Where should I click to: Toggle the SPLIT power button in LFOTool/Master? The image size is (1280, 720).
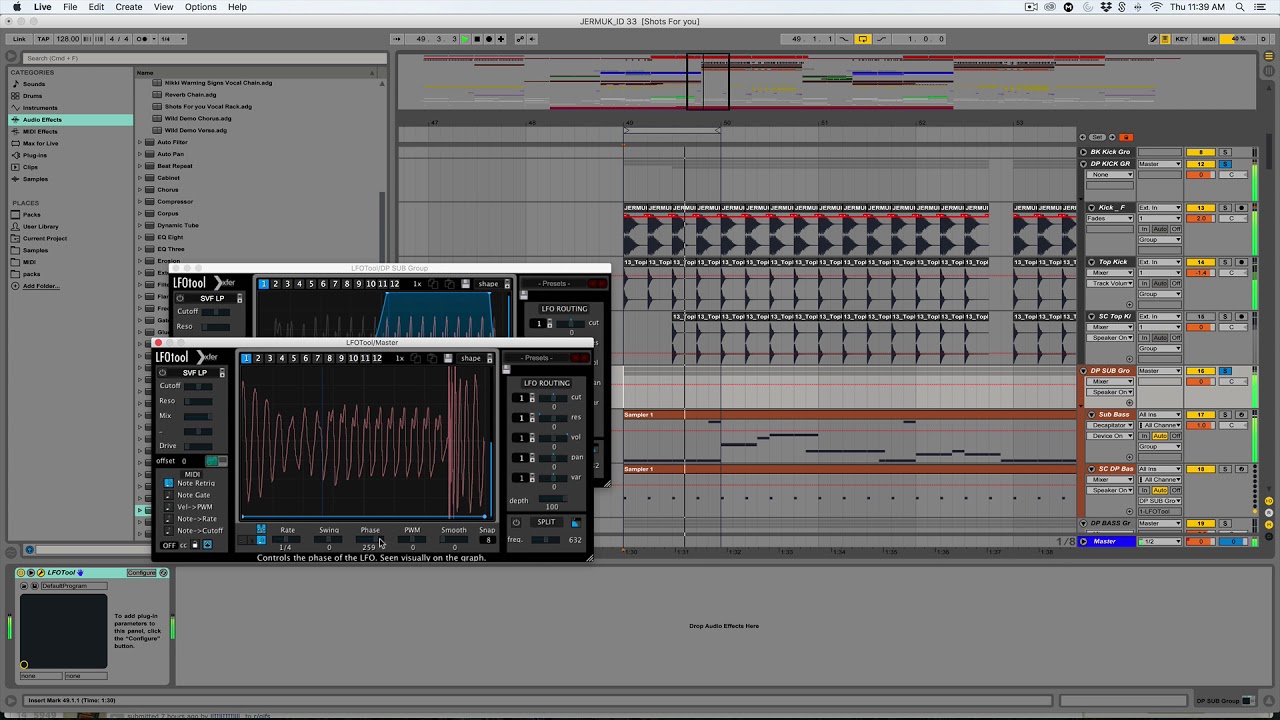click(x=516, y=522)
